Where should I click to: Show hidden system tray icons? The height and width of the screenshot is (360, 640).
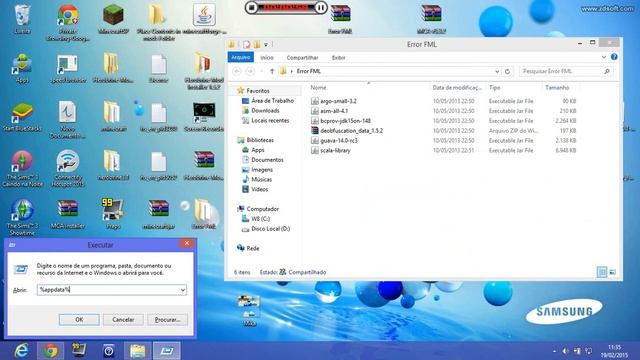tap(554, 351)
